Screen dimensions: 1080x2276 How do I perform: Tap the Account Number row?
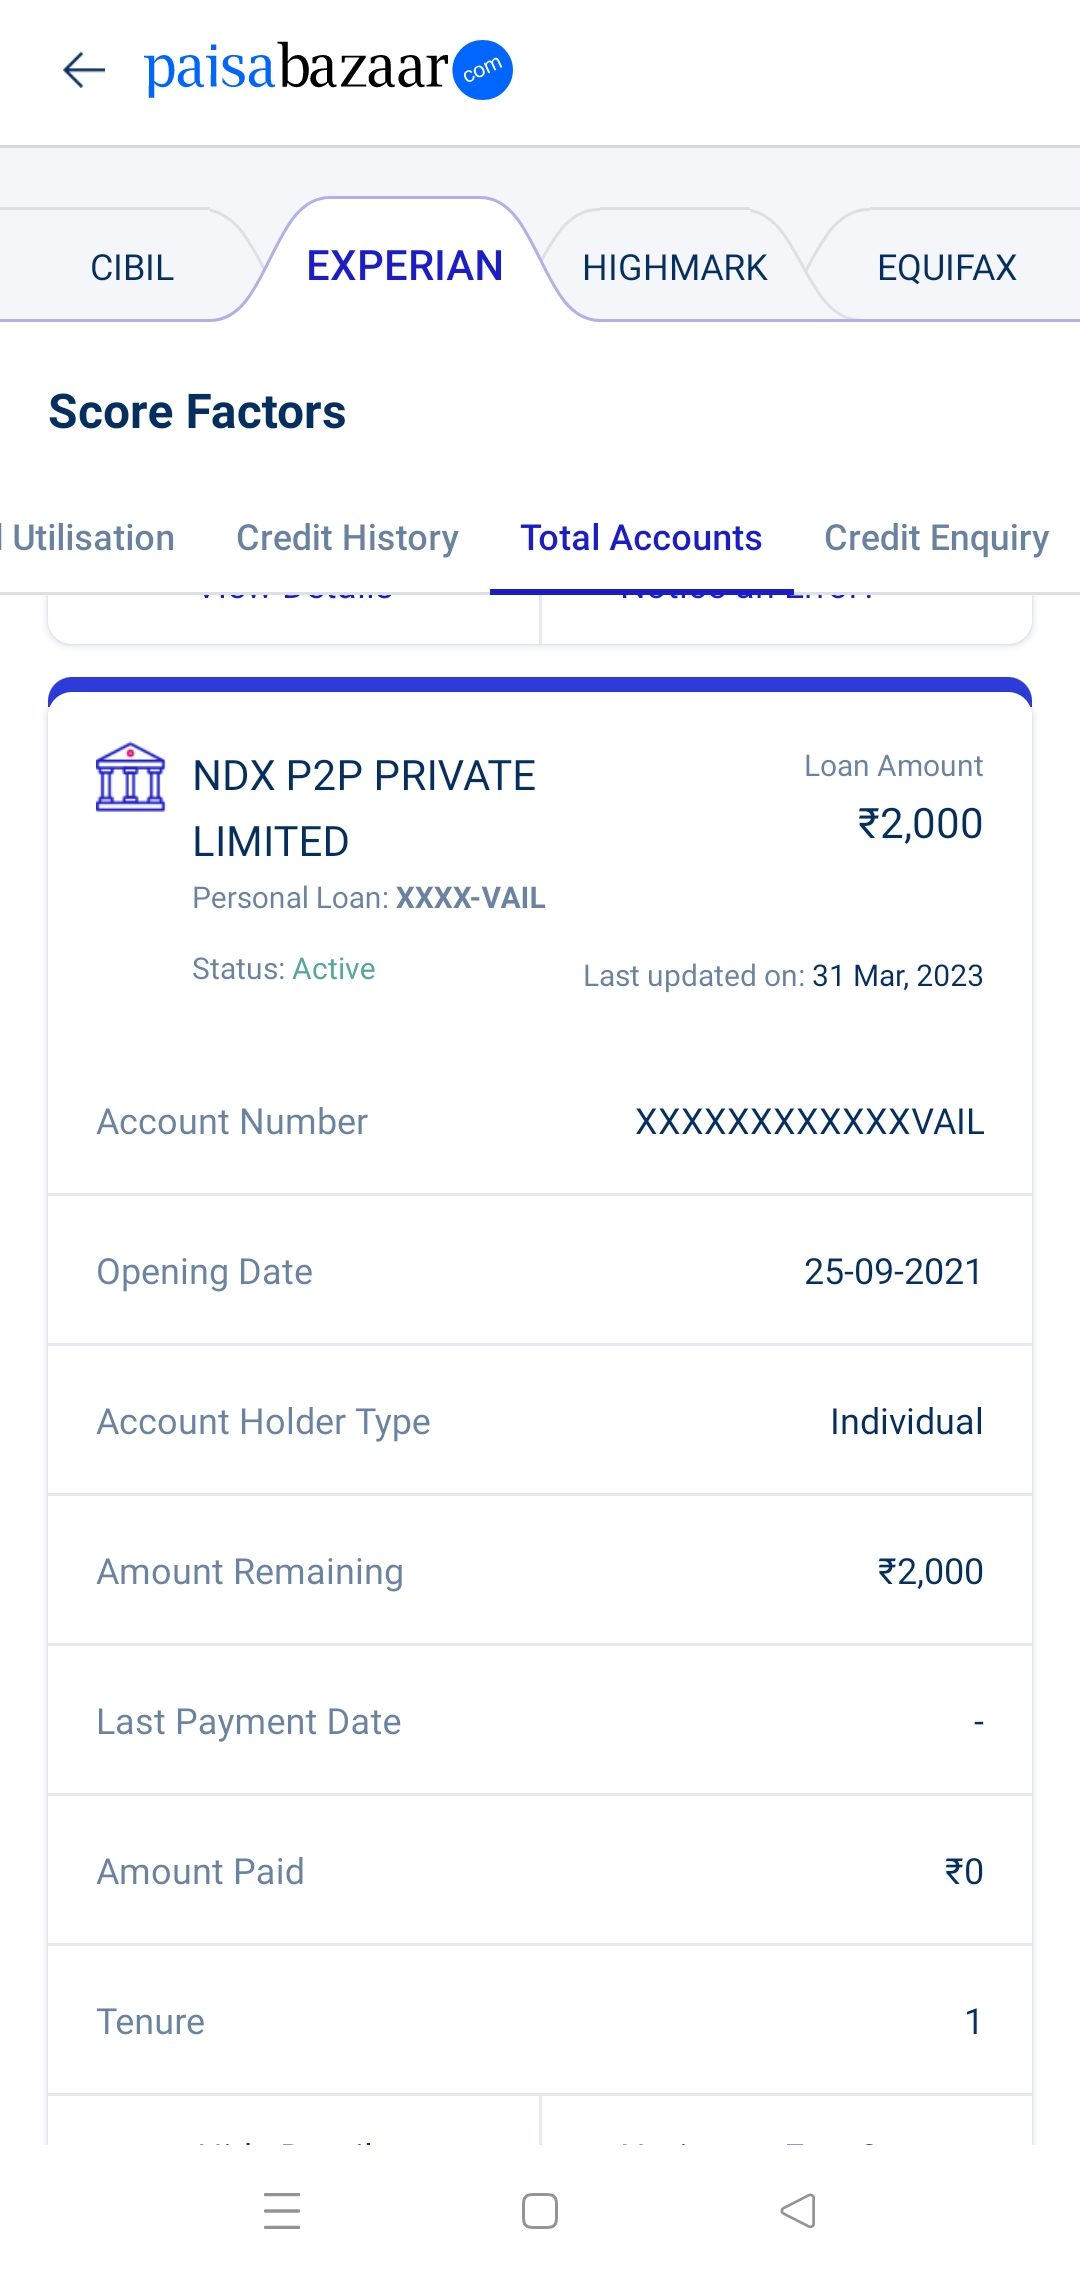540,1122
